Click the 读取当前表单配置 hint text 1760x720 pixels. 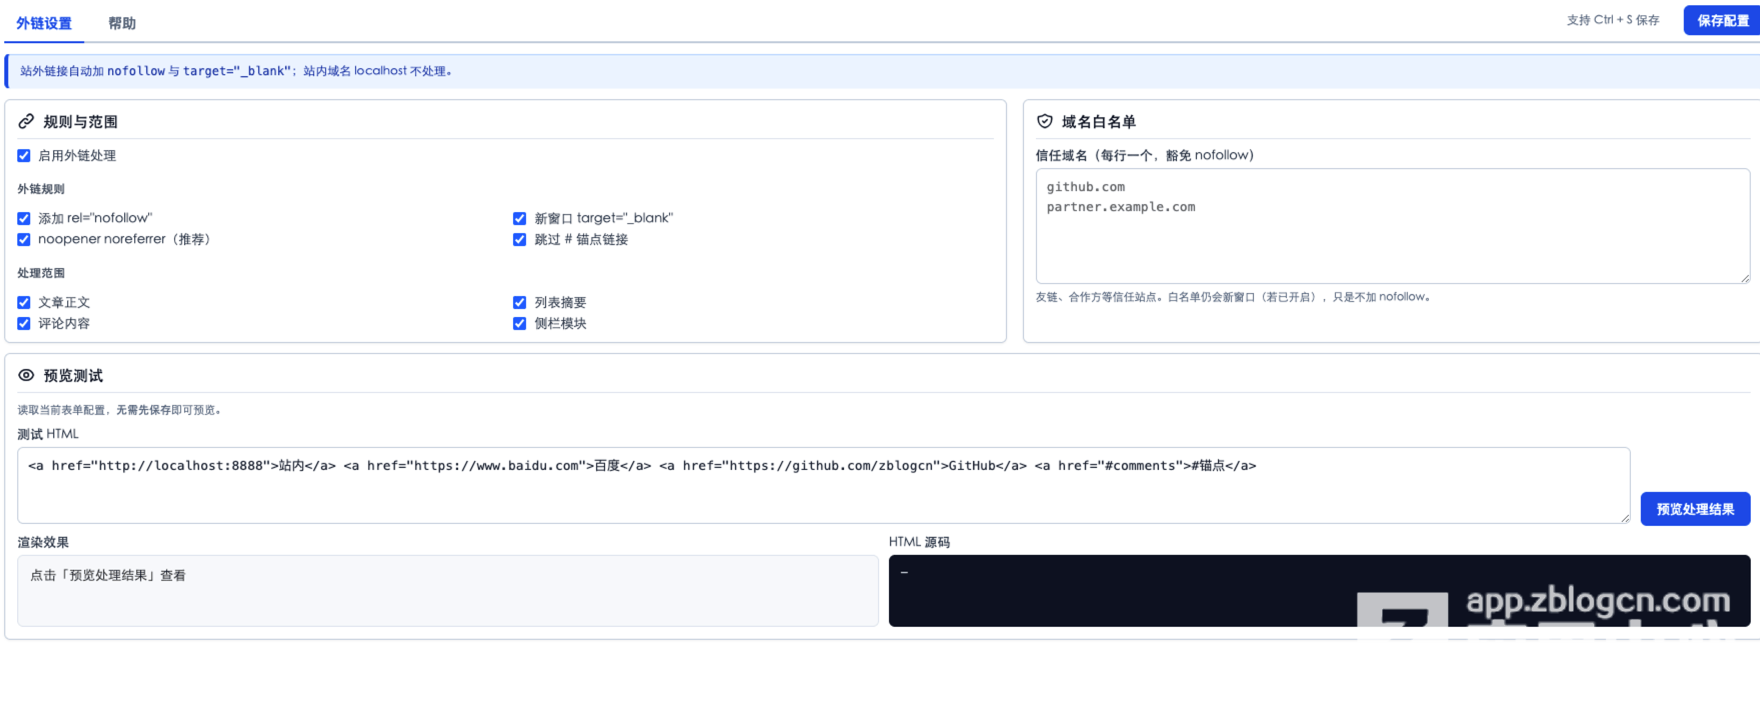tap(121, 410)
